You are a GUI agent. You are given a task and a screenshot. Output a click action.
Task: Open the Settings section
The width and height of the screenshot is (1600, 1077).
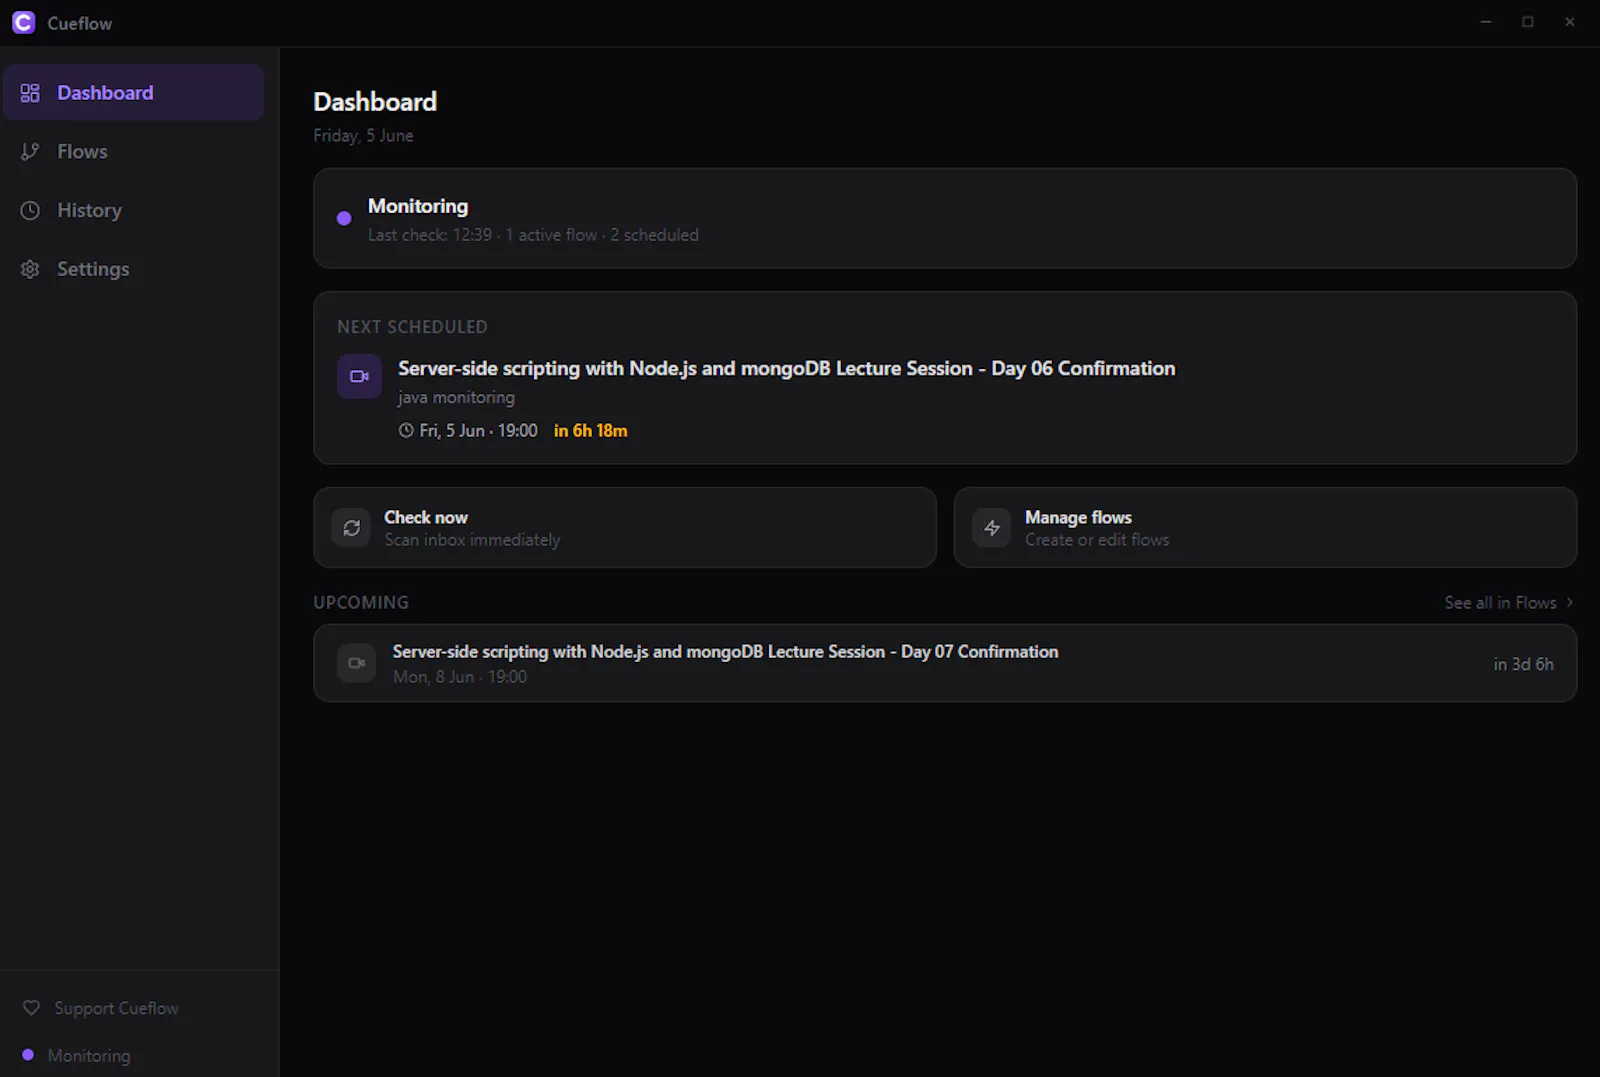134,269
